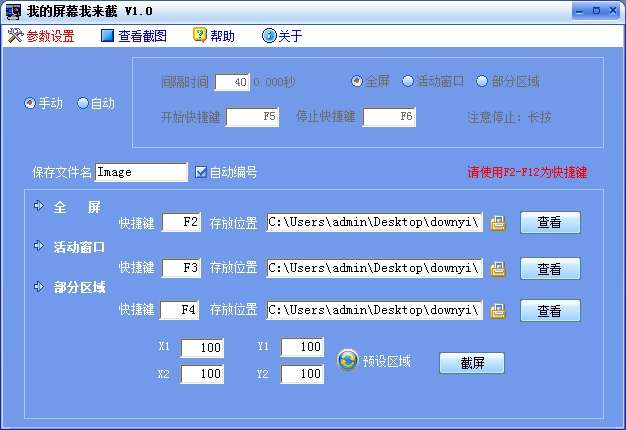Click the arrow icon beside 全 屏

point(39,206)
